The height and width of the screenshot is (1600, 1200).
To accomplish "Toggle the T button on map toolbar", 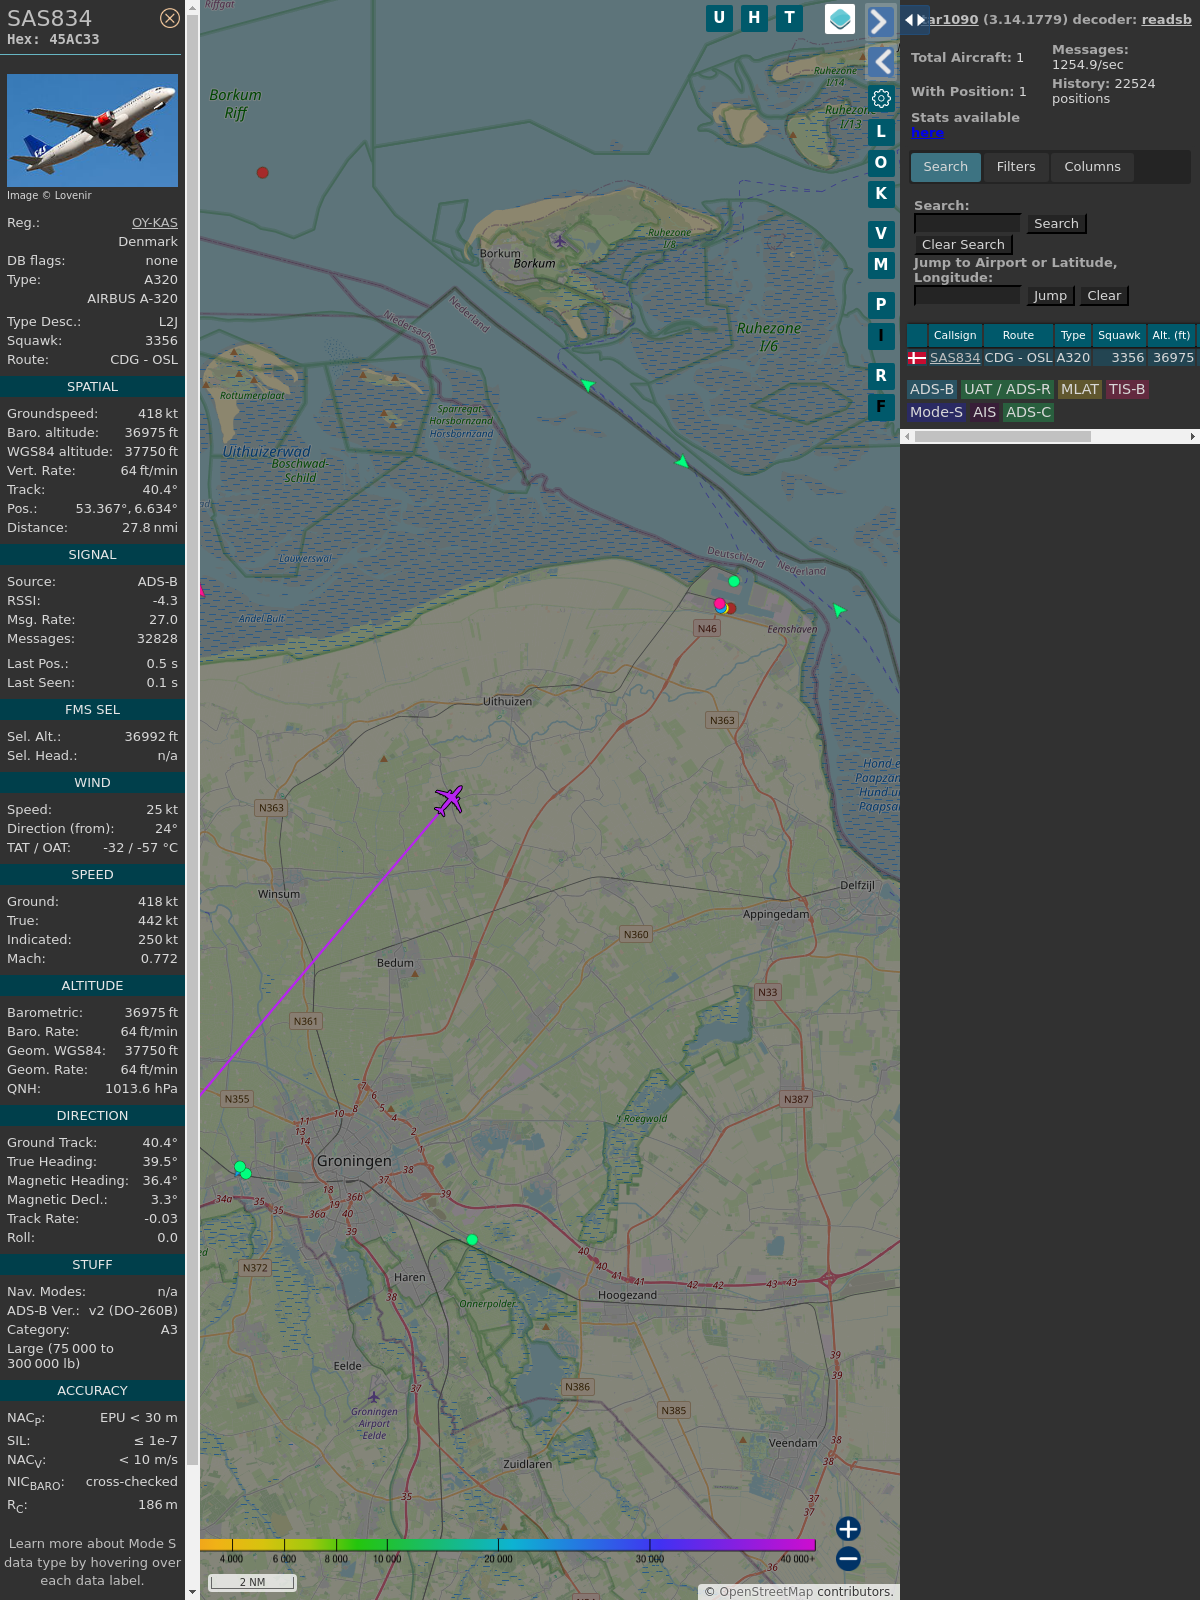I will tap(790, 18).
